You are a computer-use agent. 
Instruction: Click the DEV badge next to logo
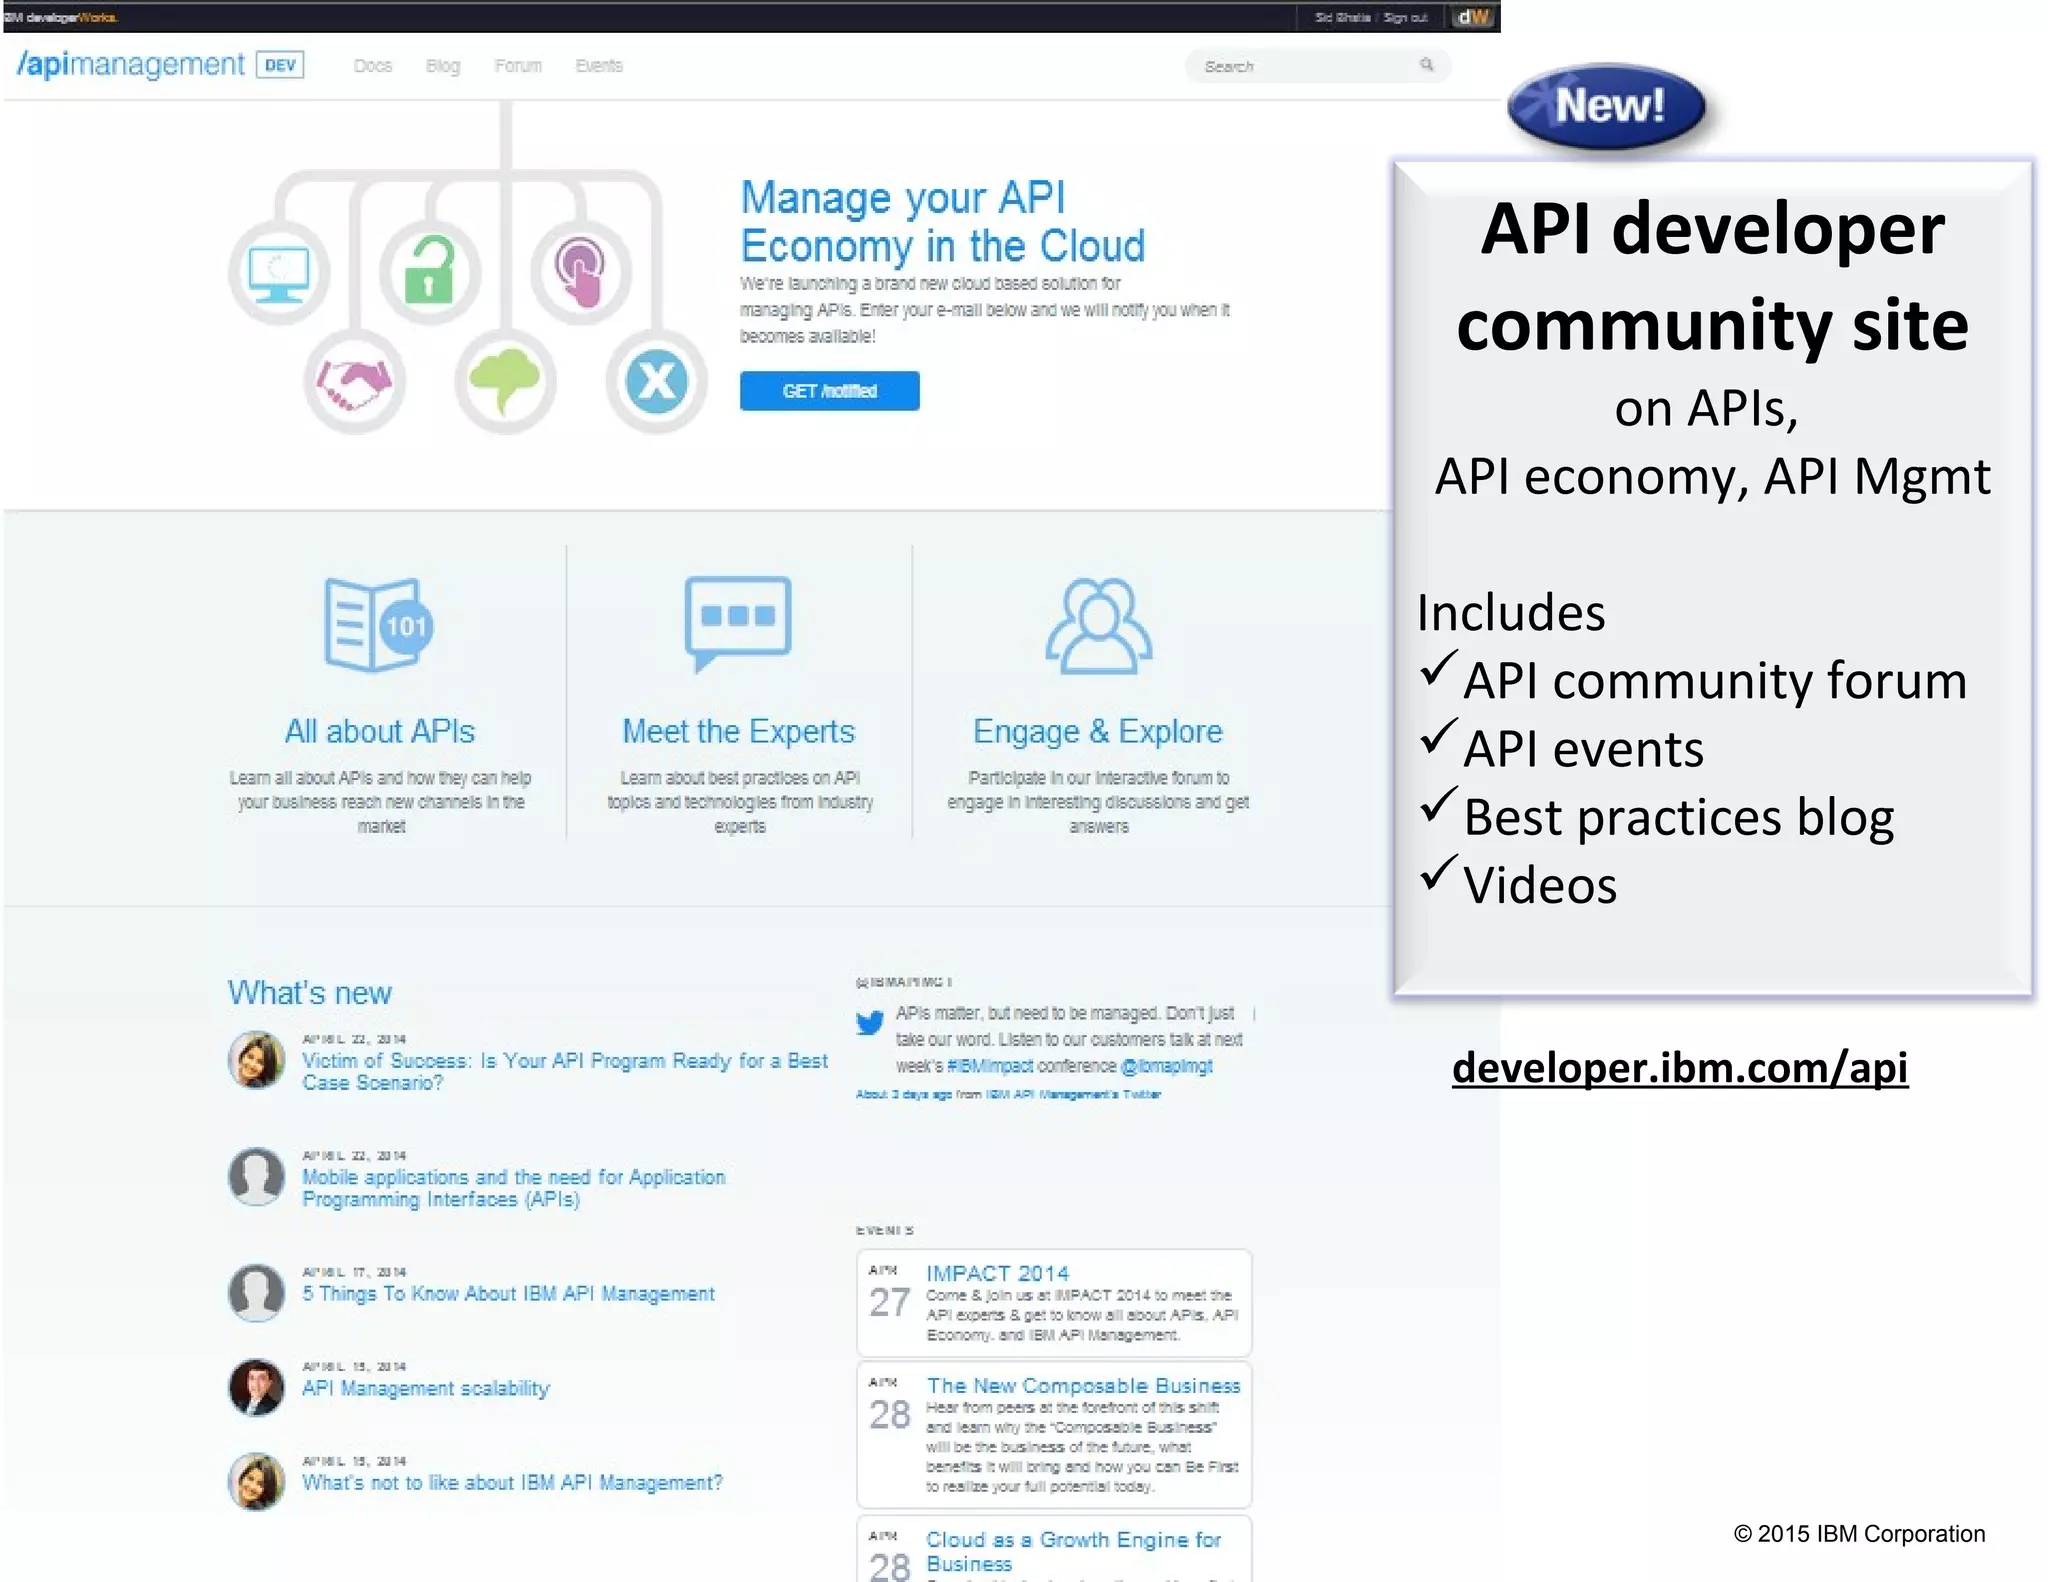tap(280, 65)
